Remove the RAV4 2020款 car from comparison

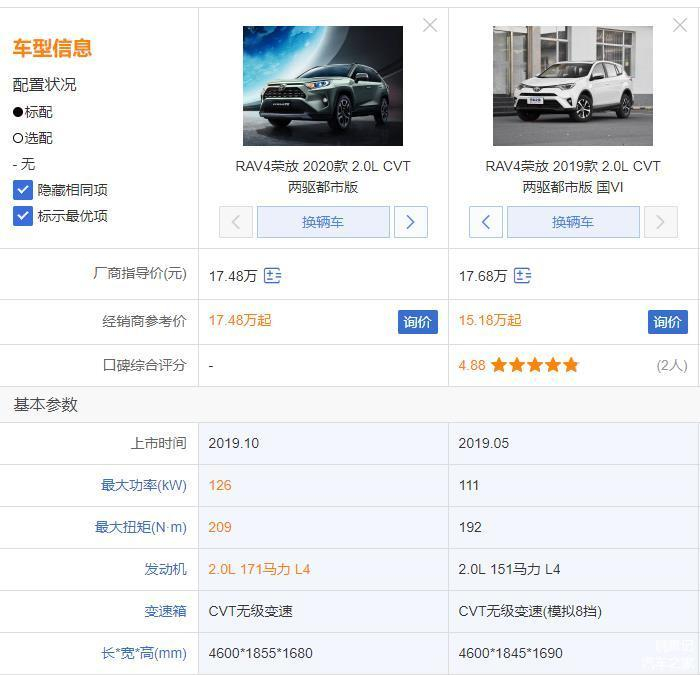(x=430, y=25)
